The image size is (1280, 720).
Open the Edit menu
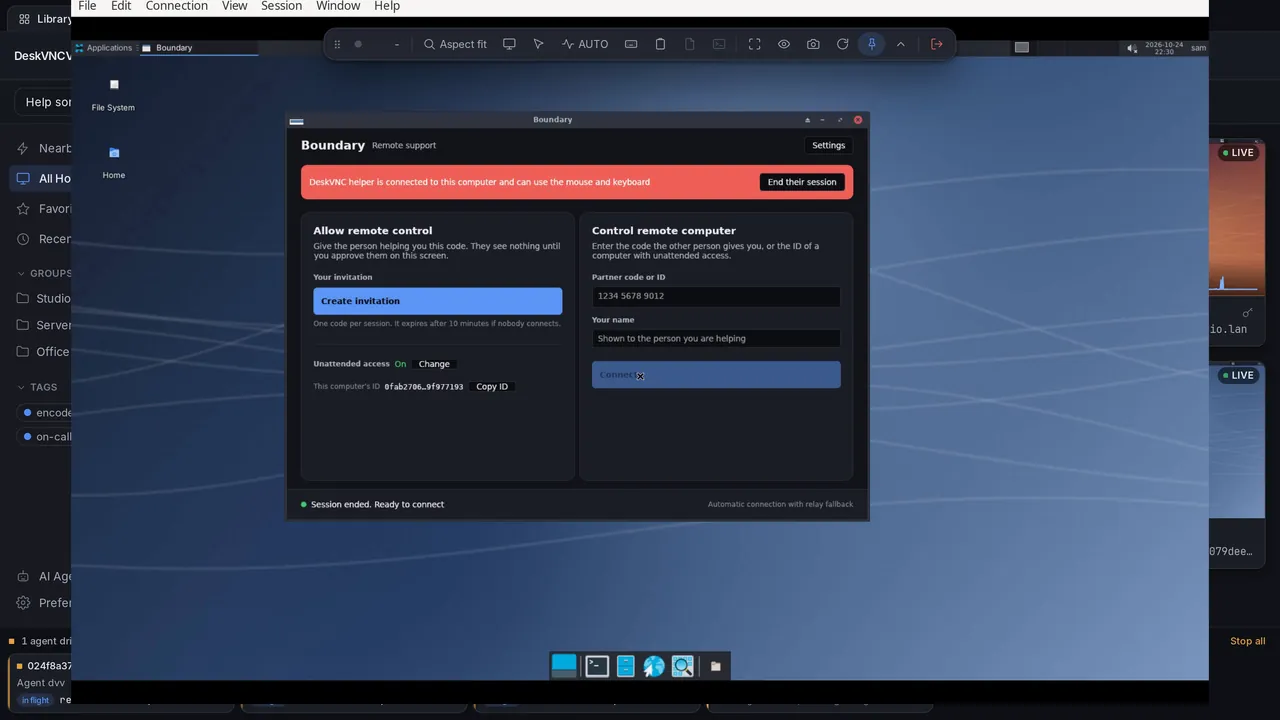tap(121, 6)
